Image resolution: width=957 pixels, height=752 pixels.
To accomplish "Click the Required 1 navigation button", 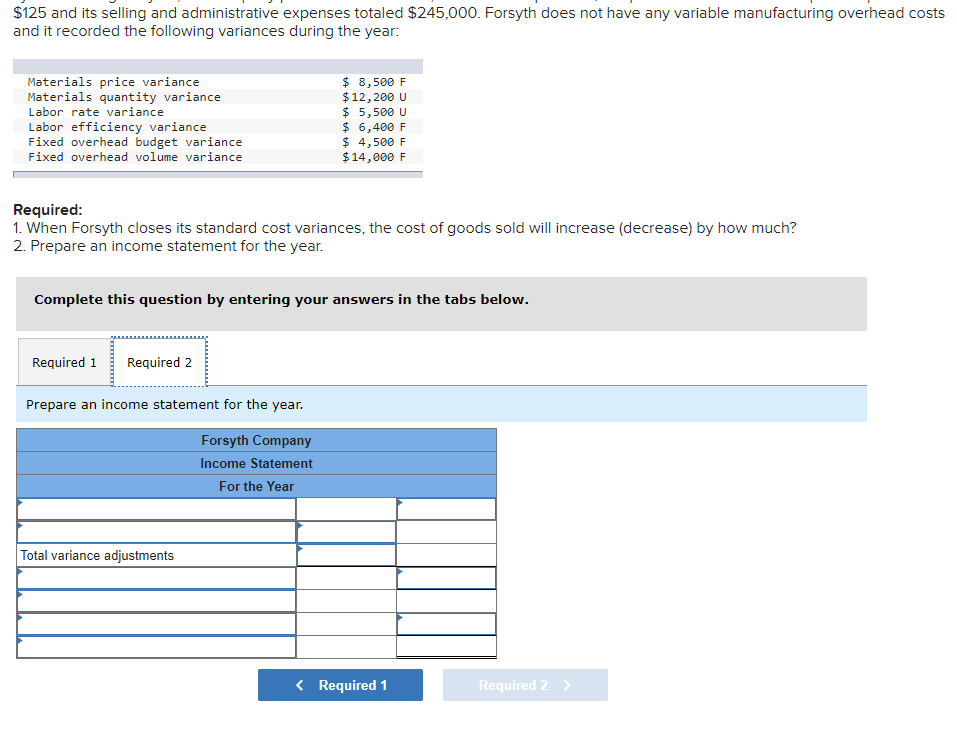I will point(340,685).
